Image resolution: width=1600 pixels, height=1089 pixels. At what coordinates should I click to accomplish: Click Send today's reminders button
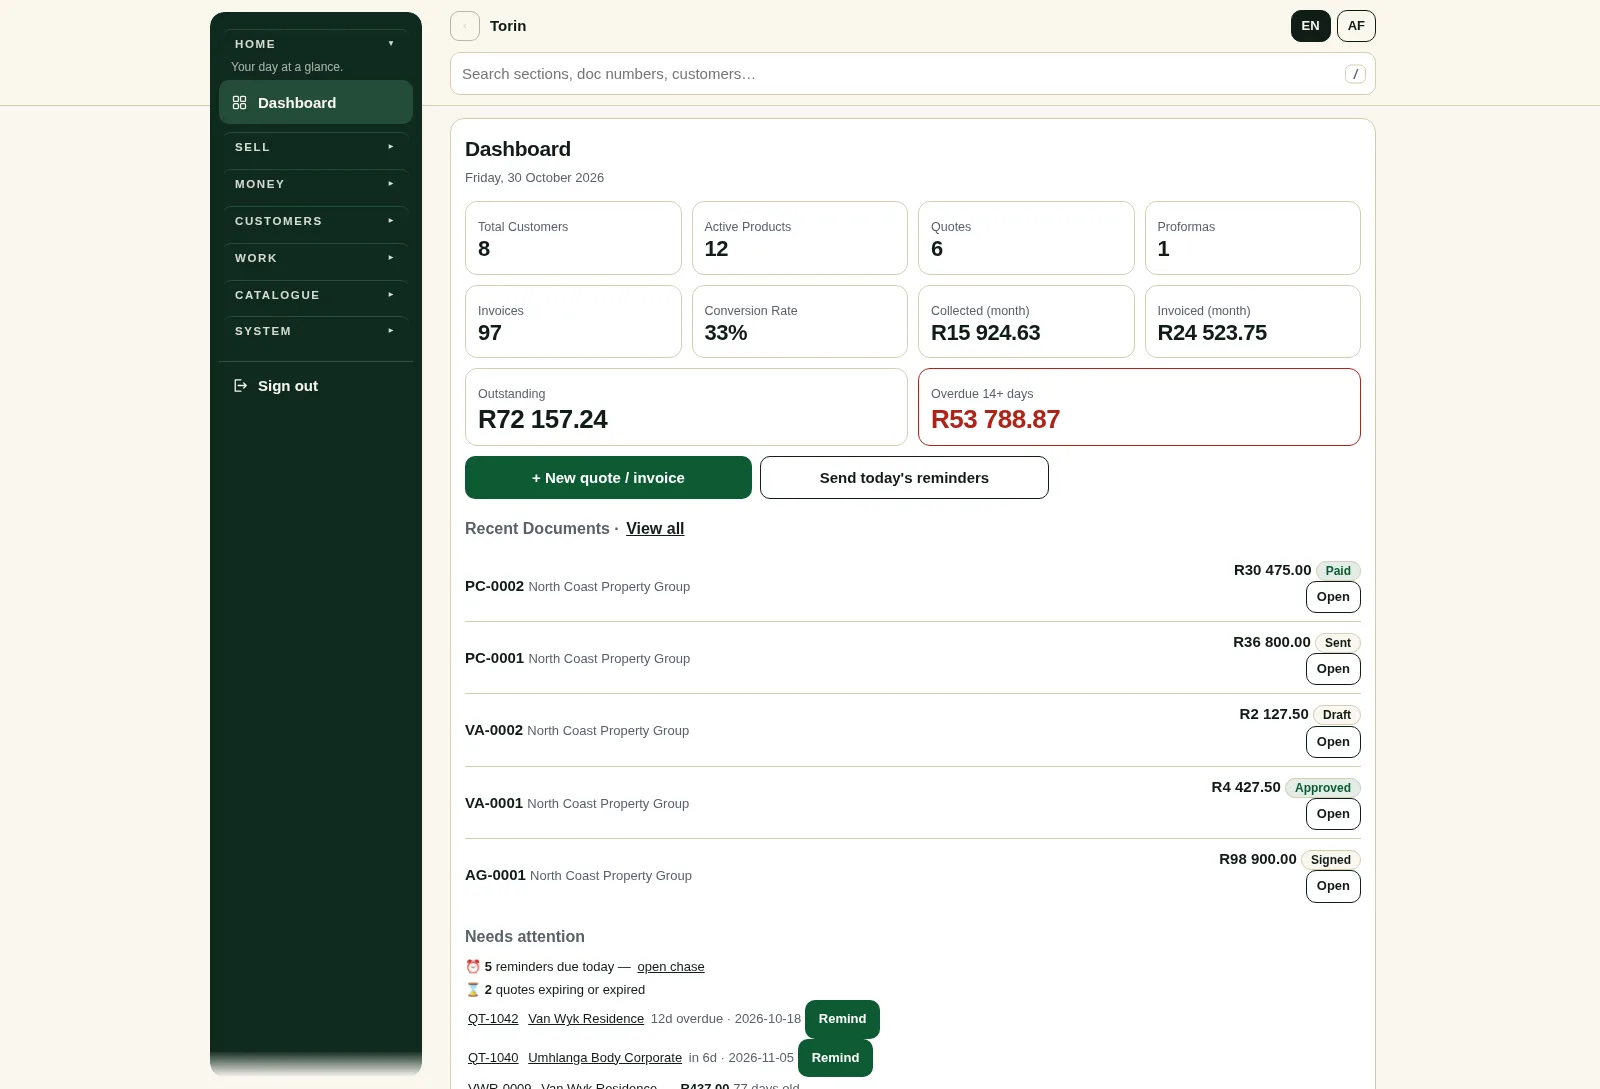tap(904, 478)
